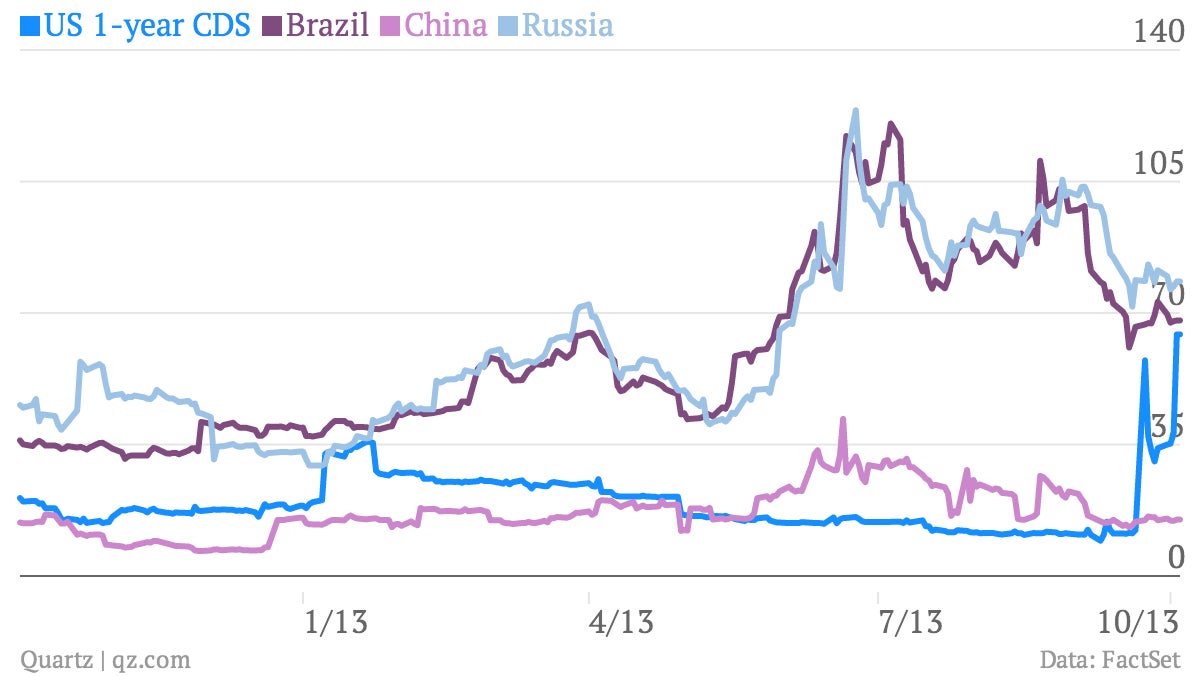The height and width of the screenshot is (676, 1200).
Task: Click the 105 y-axis value label
Action: click(1156, 163)
